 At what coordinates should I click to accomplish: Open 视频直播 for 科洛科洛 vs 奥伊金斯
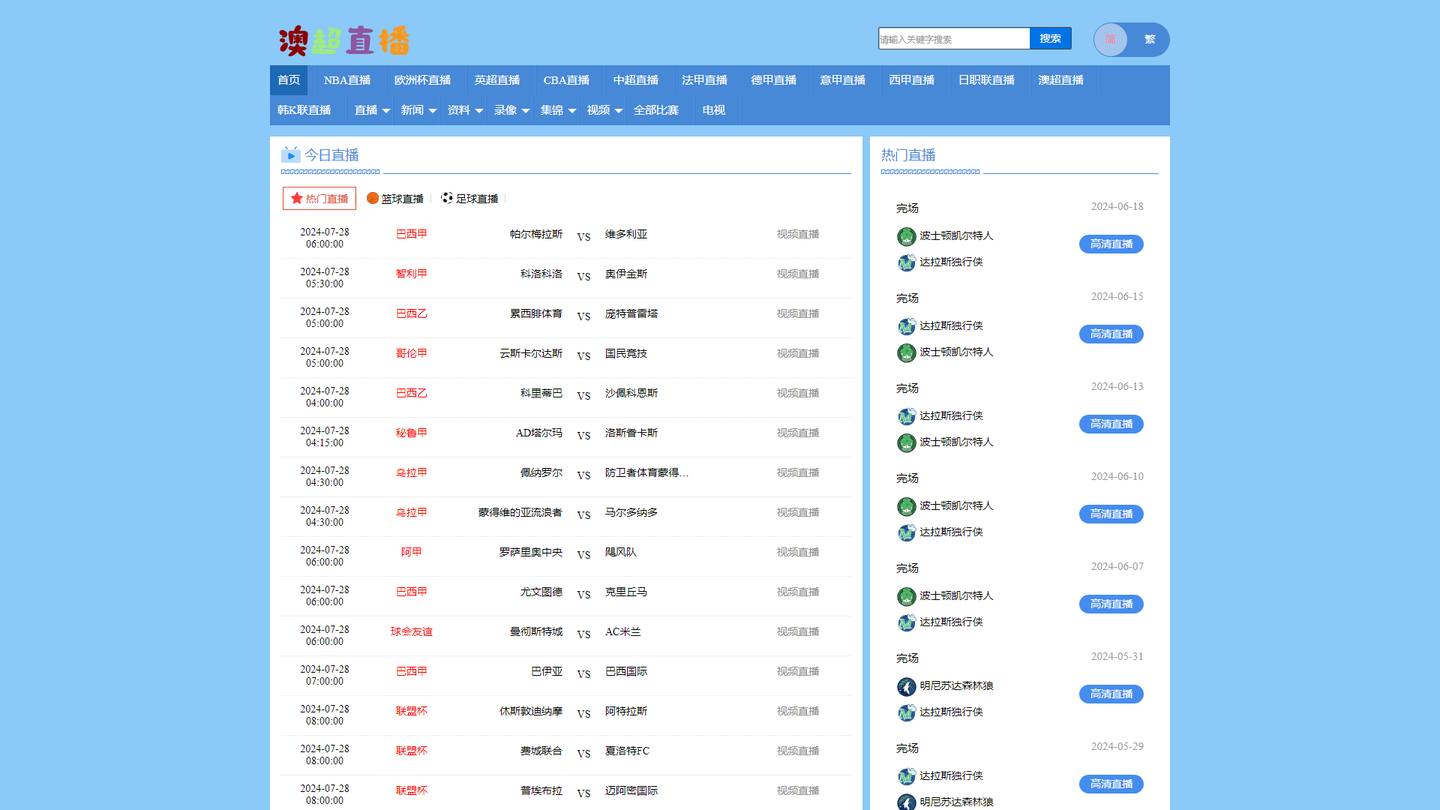[798, 274]
